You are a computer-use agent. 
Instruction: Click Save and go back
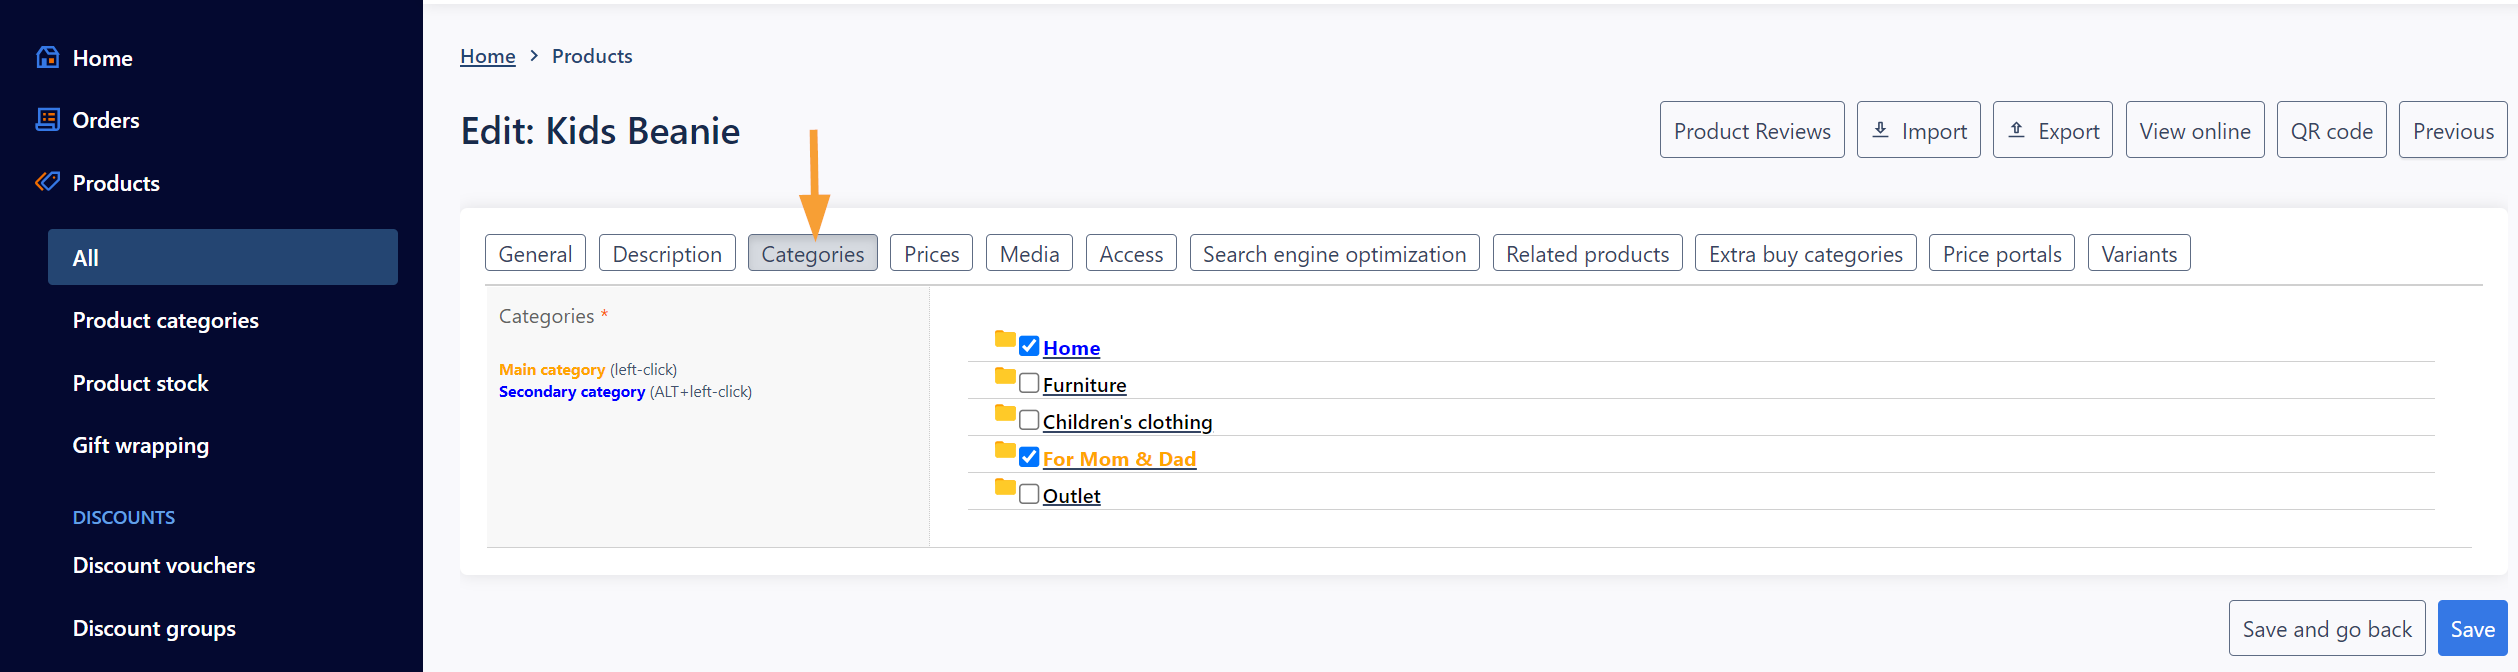[2327, 628]
